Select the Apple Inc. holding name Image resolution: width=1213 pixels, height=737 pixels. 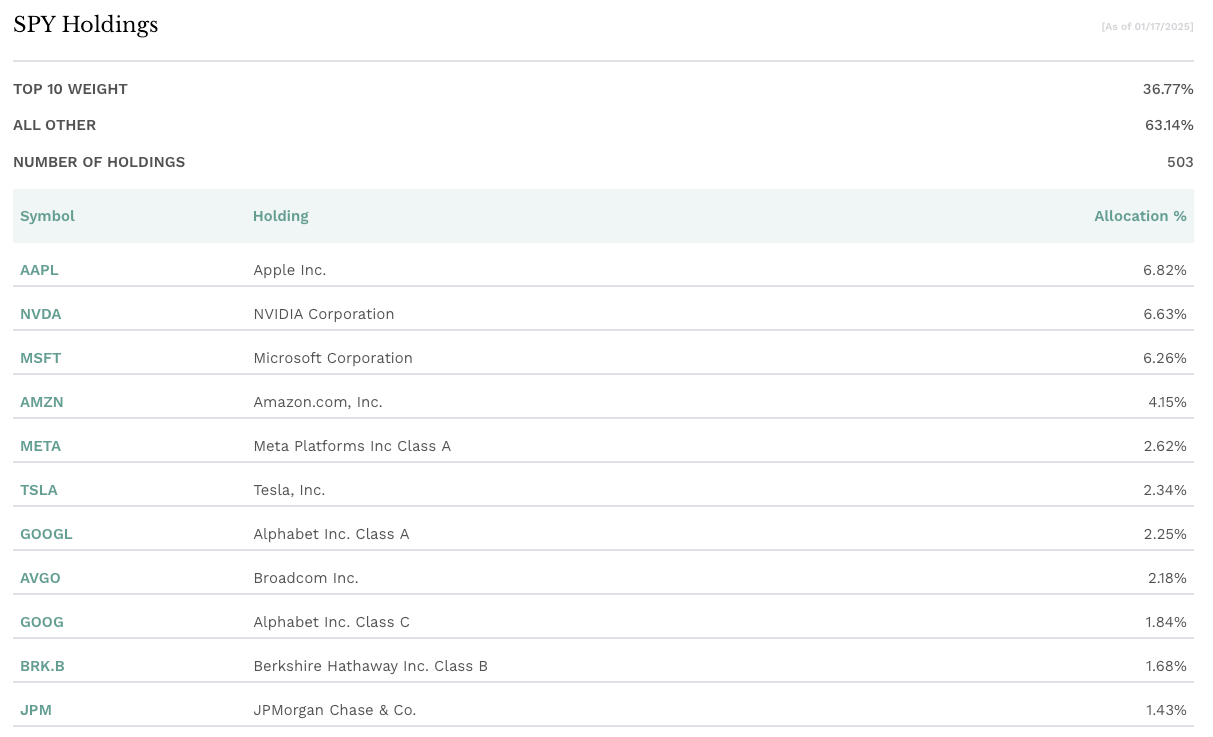coord(290,270)
